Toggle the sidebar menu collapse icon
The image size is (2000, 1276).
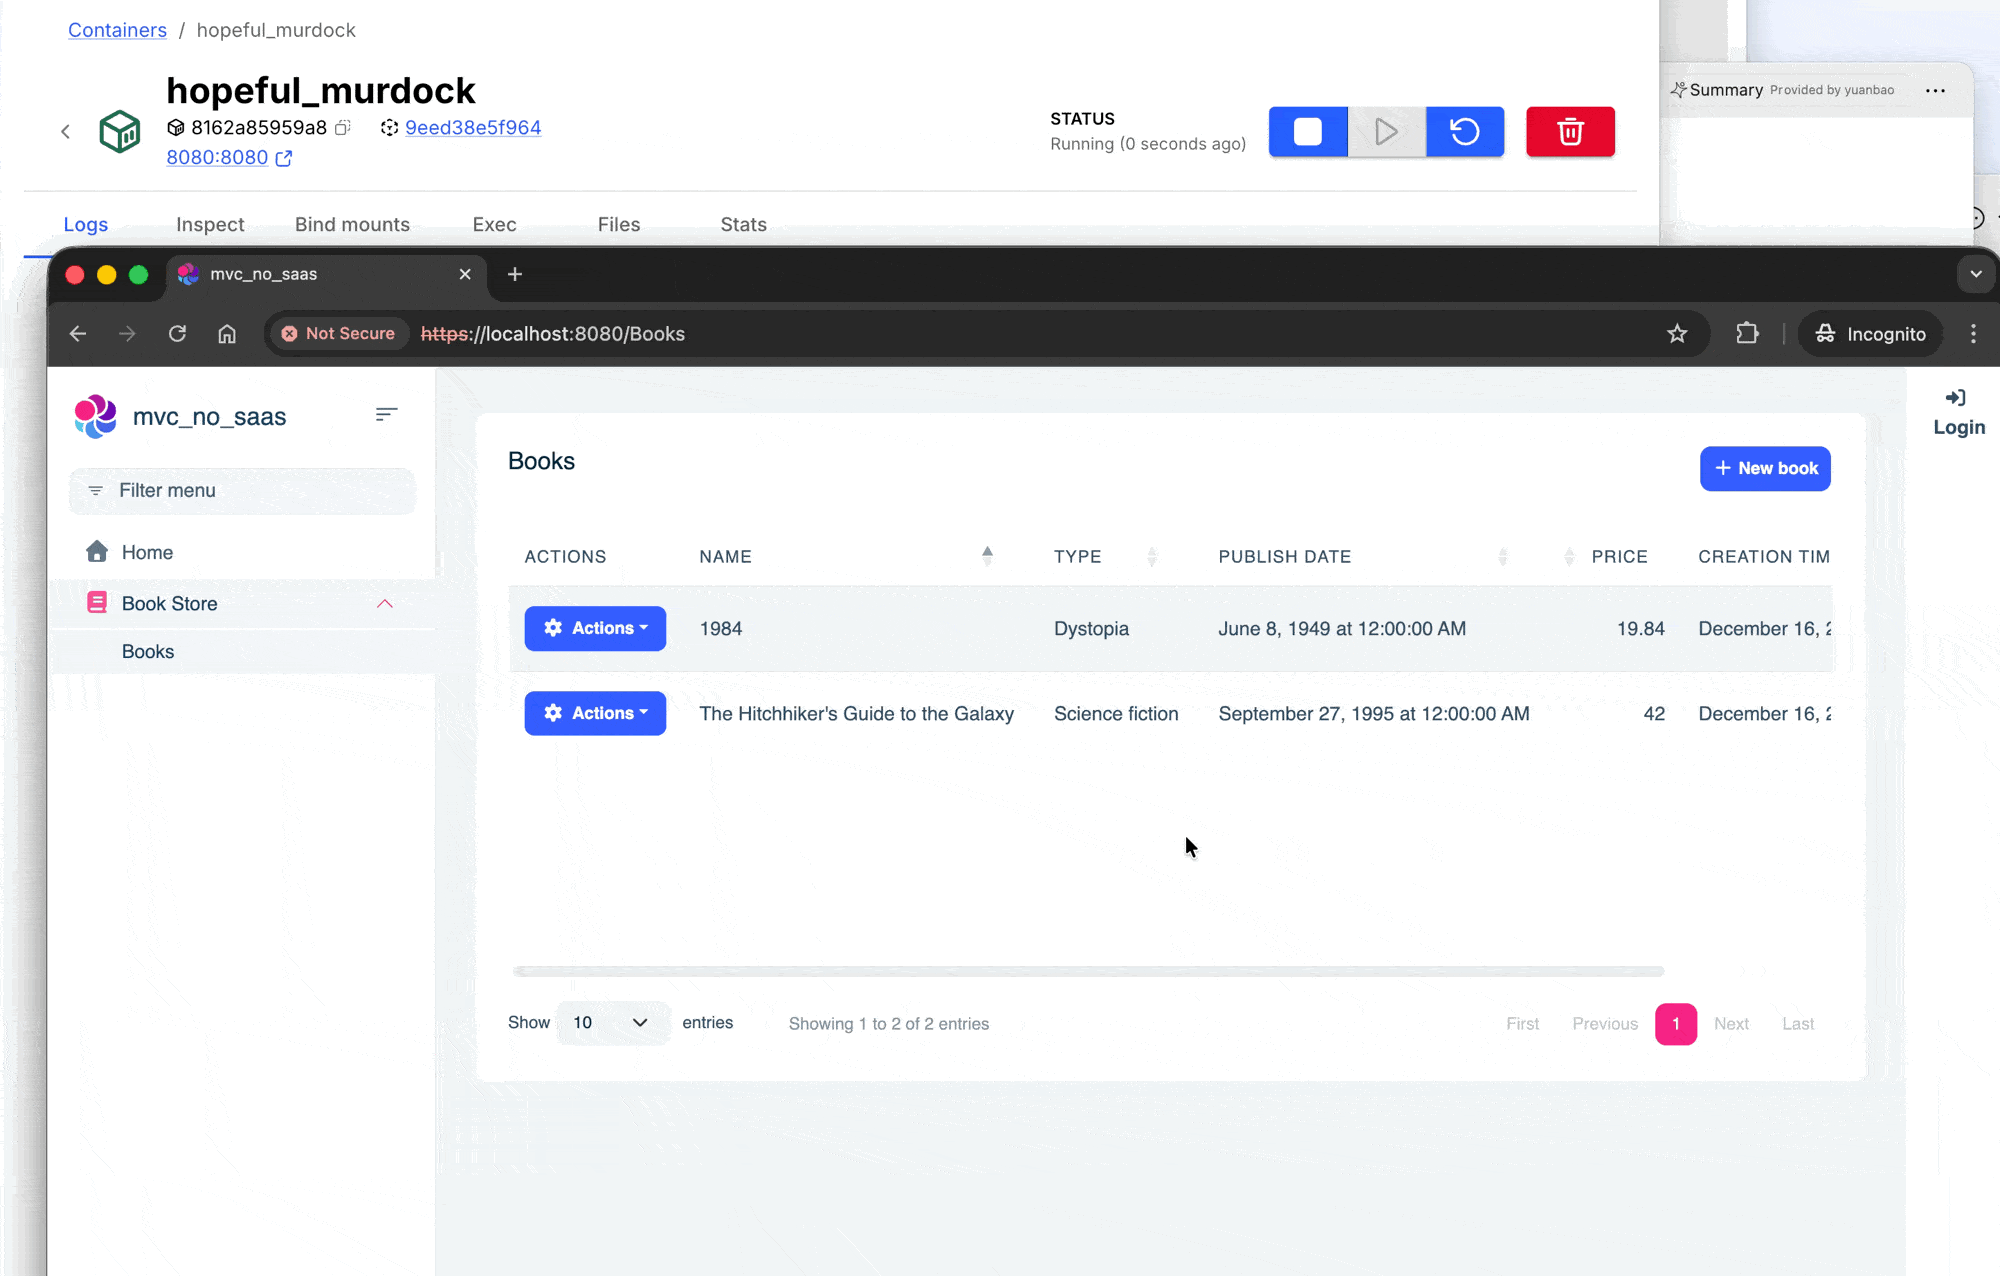point(386,414)
